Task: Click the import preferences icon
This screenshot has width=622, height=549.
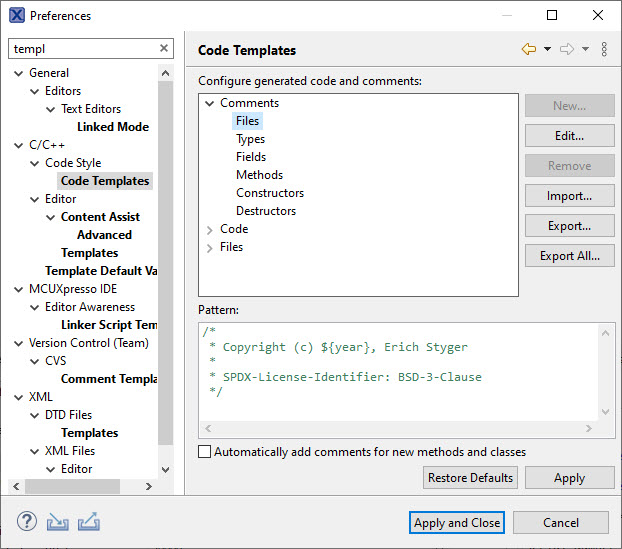Action: [58, 521]
